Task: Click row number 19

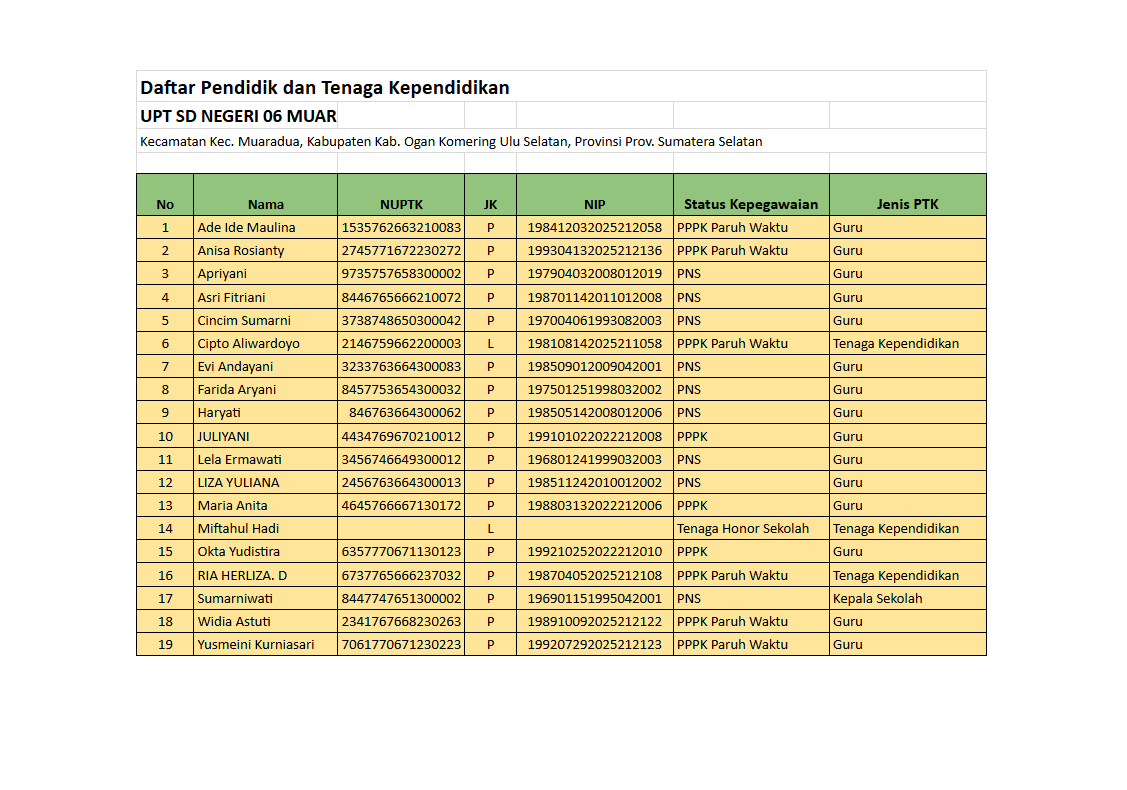Action: pyautogui.click(x=165, y=643)
